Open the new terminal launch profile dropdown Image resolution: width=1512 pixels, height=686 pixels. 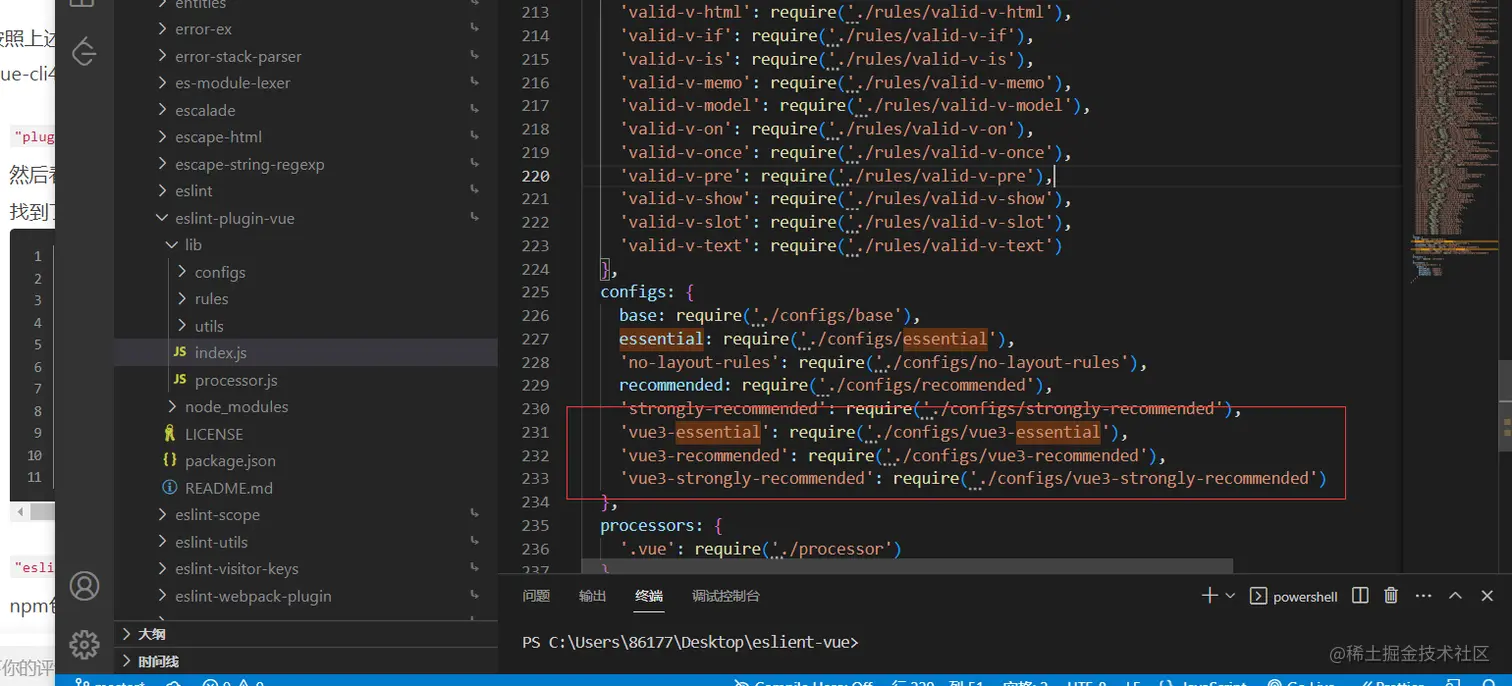1230,595
